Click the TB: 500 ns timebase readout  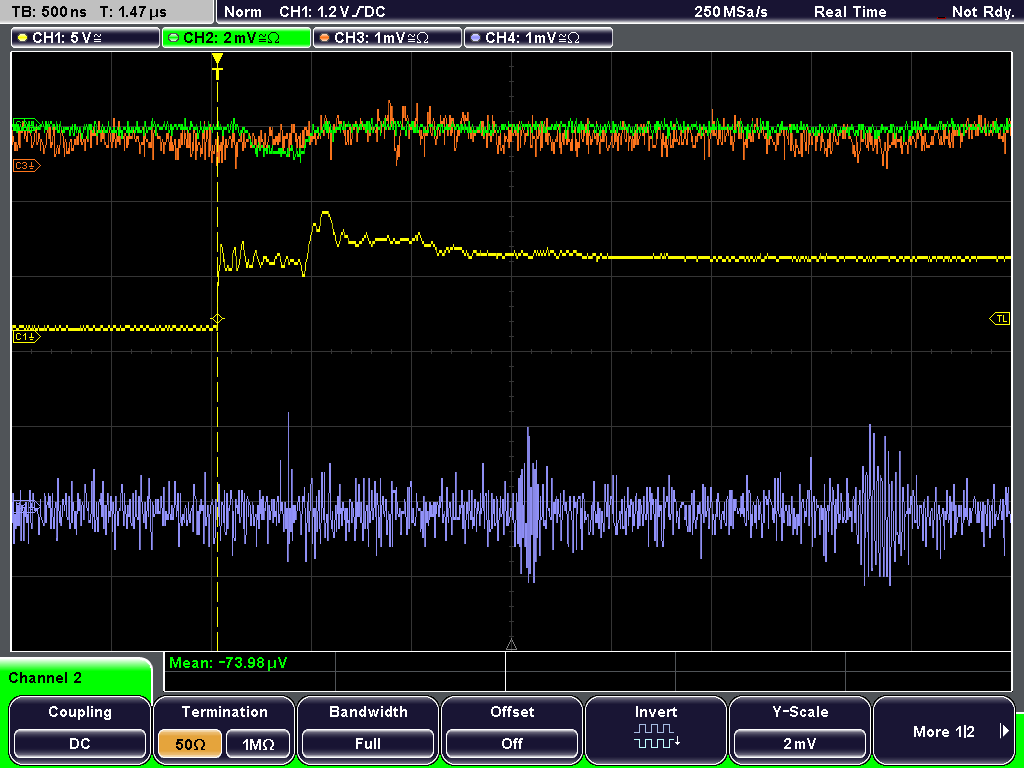point(49,12)
